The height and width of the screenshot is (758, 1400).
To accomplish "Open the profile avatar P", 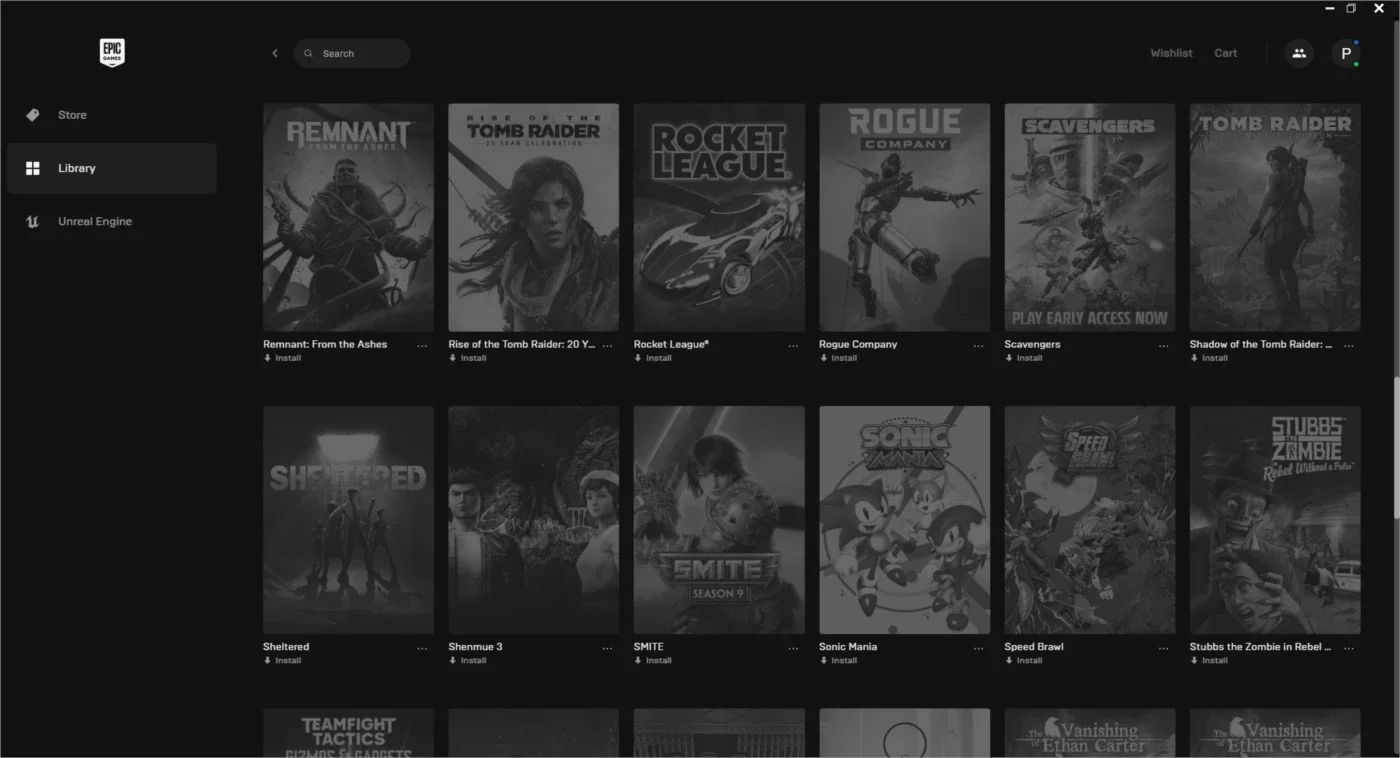I will 1346,53.
